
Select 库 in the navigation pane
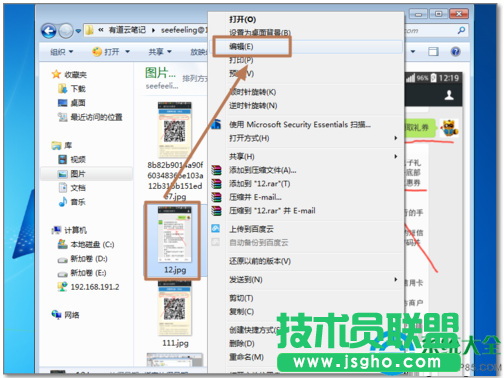click(62, 145)
